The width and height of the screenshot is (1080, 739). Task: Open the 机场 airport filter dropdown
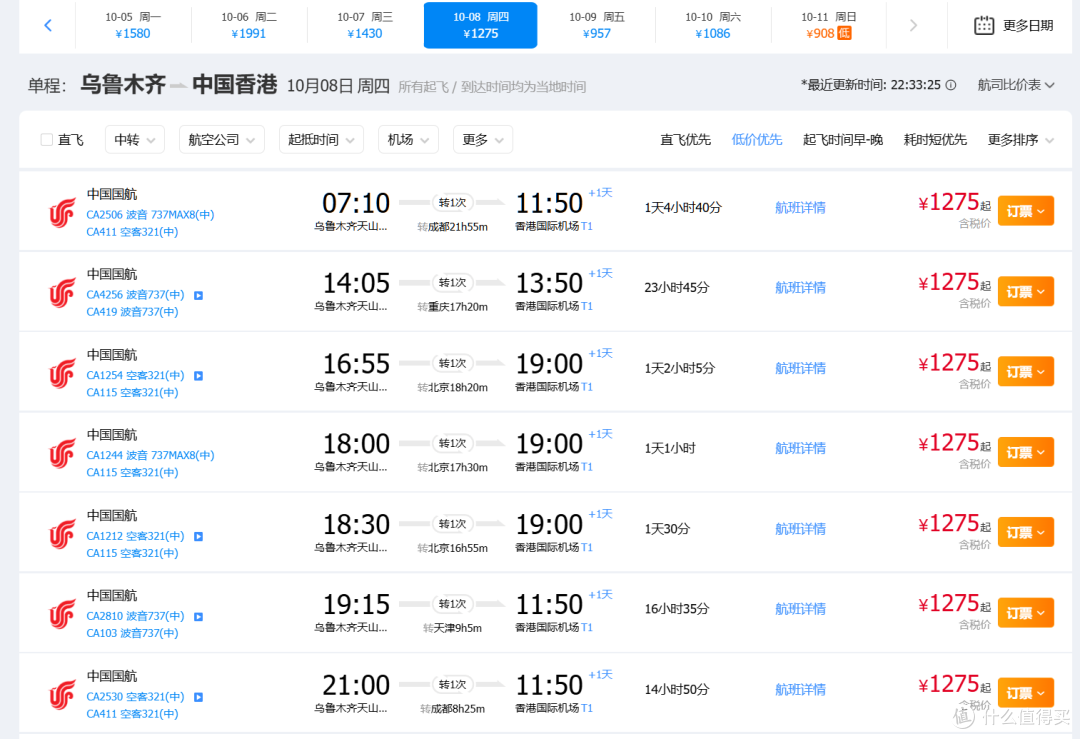(408, 140)
